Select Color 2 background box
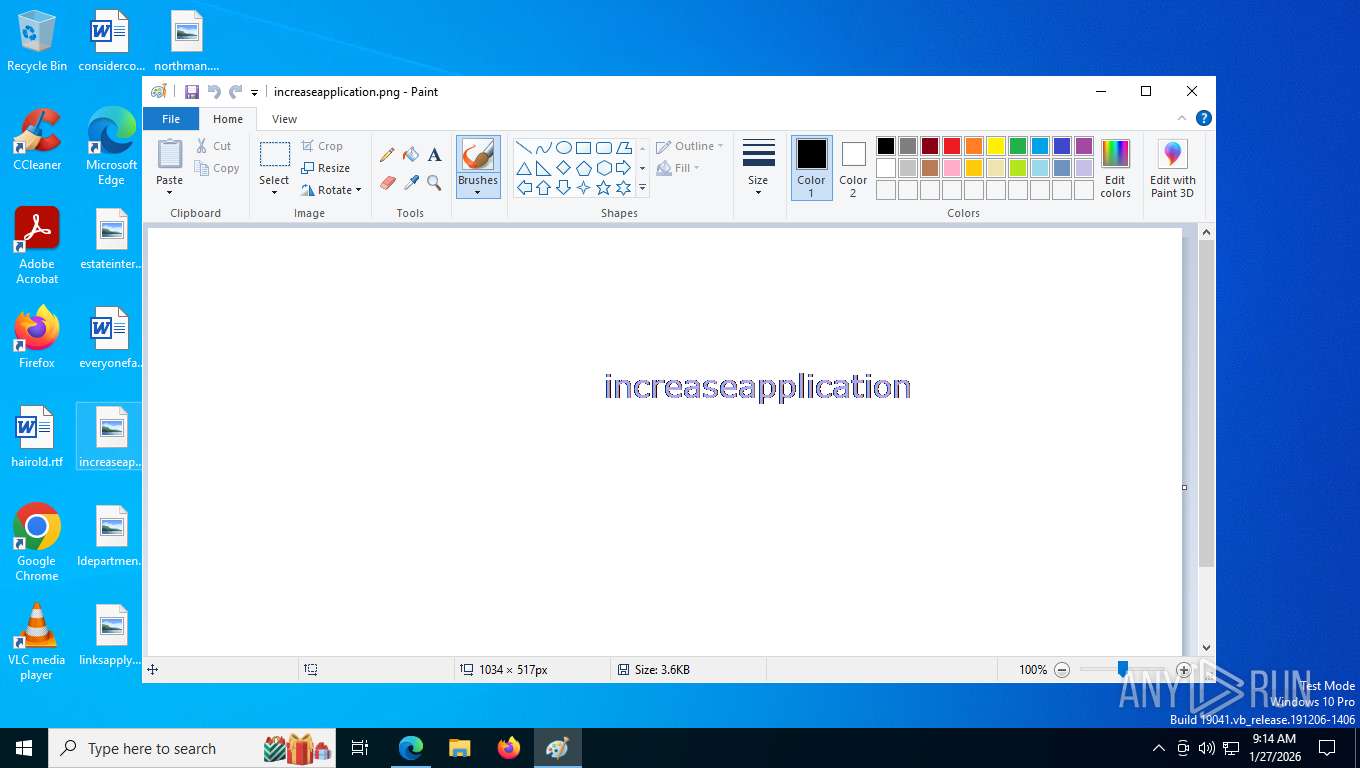This screenshot has width=1360, height=768. click(x=853, y=168)
